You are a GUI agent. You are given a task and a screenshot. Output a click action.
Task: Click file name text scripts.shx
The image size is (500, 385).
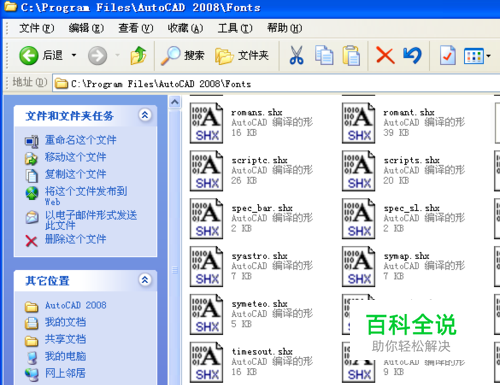pos(411,160)
